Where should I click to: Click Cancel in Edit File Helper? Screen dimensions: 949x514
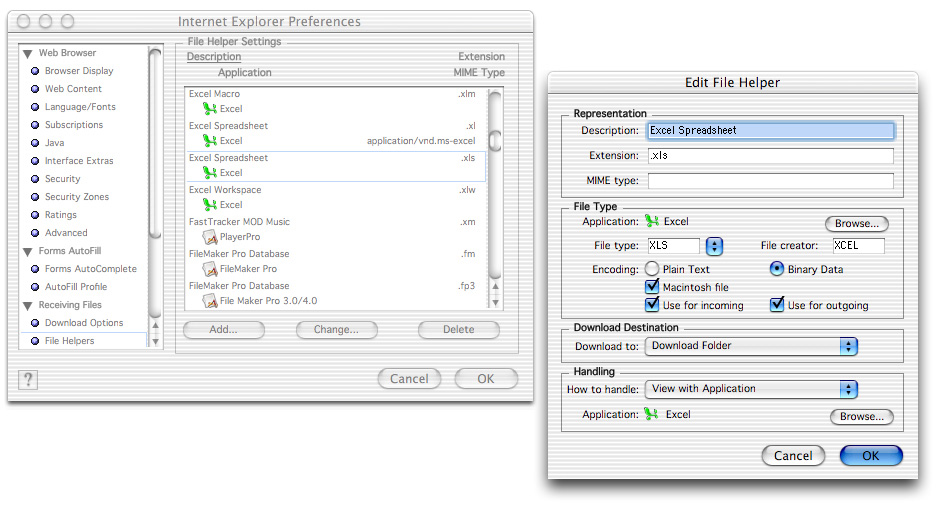click(793, 456)
